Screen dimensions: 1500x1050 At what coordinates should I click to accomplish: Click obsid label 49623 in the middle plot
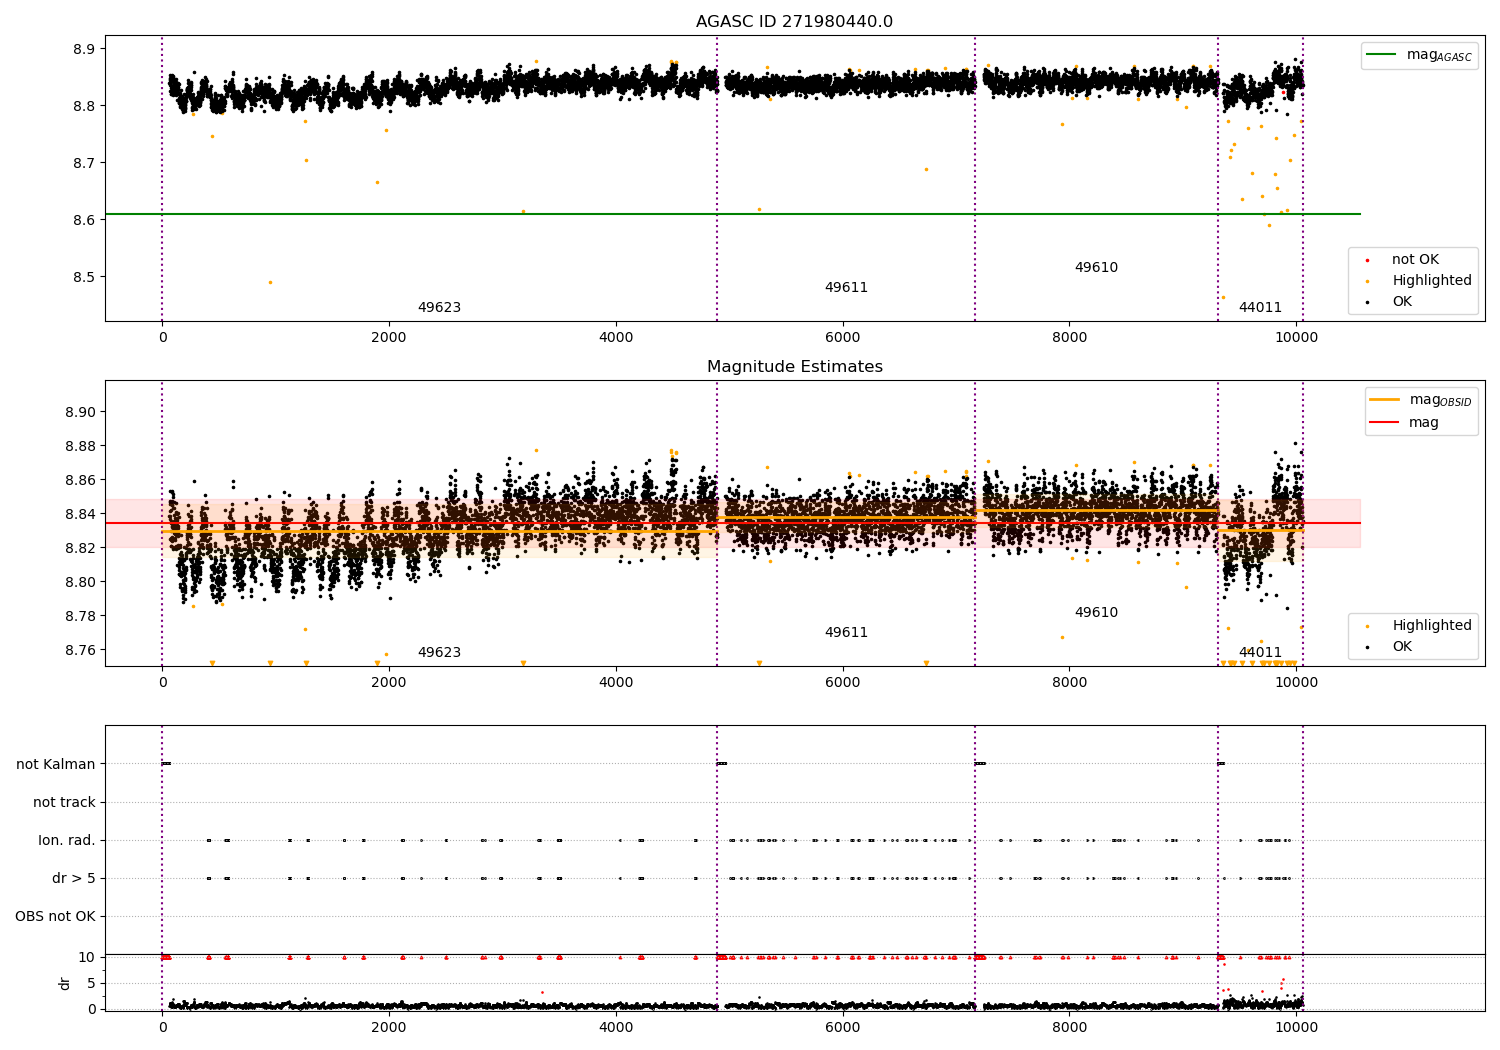coord(439,652)
